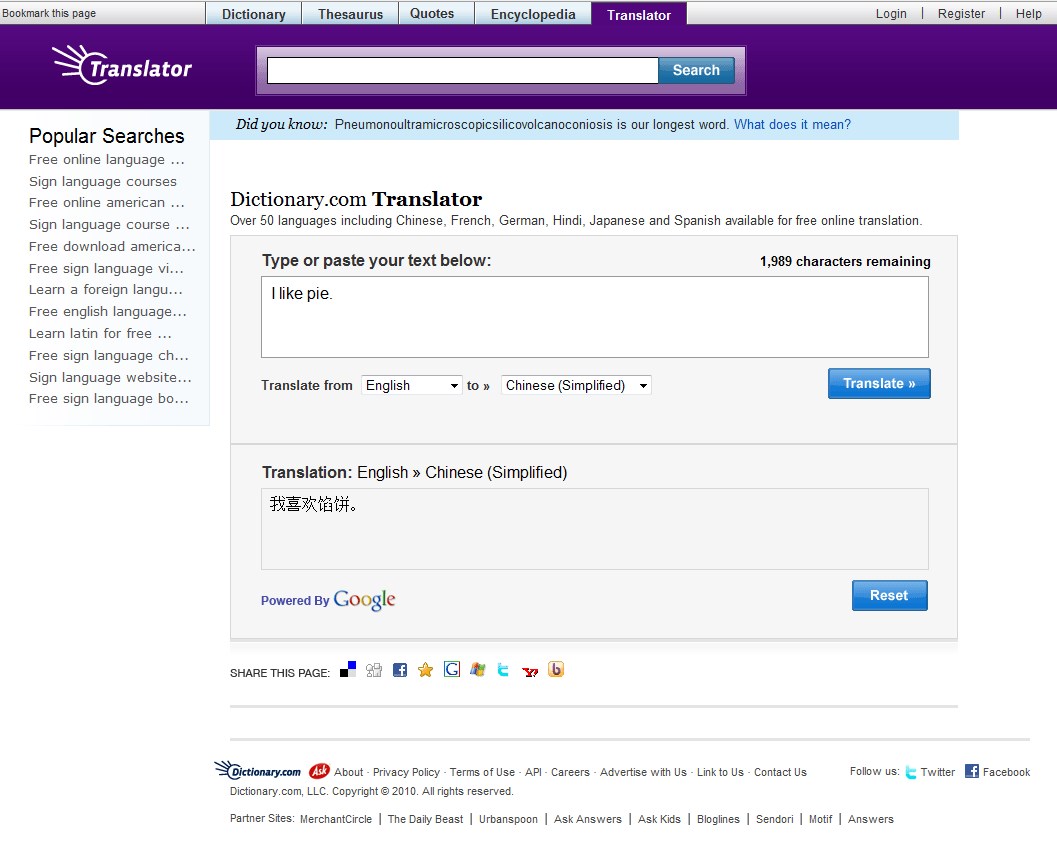The height and width of the screenshot is (858, 1057).
Task: Click the Search button
Action: pyautogui.click(x=696, y=70)
